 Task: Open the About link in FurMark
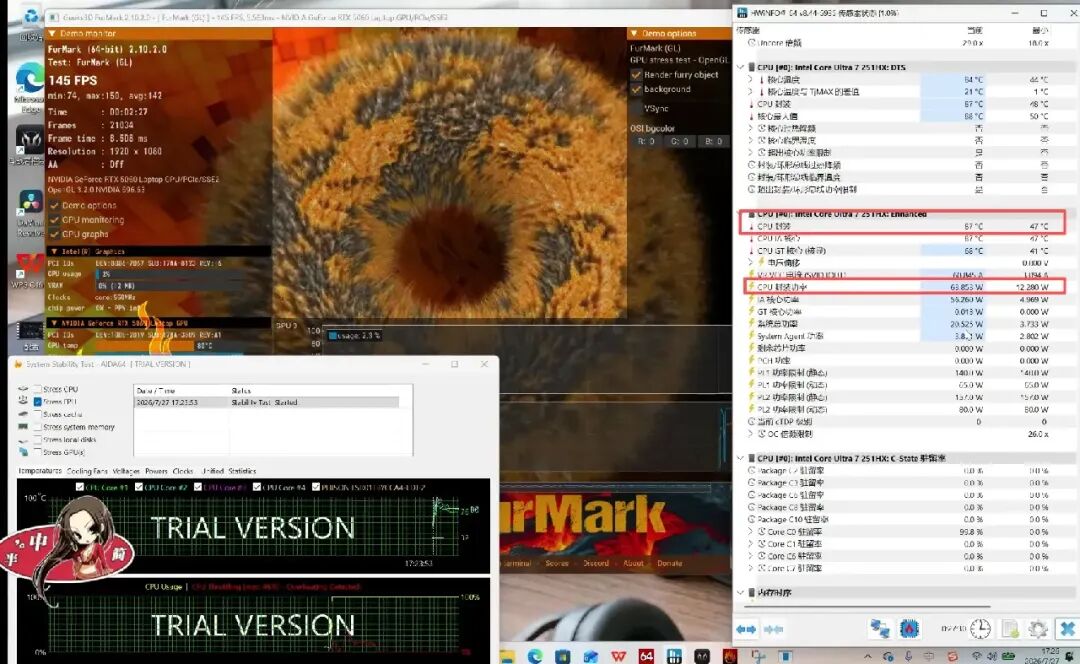tap(633, 563)
